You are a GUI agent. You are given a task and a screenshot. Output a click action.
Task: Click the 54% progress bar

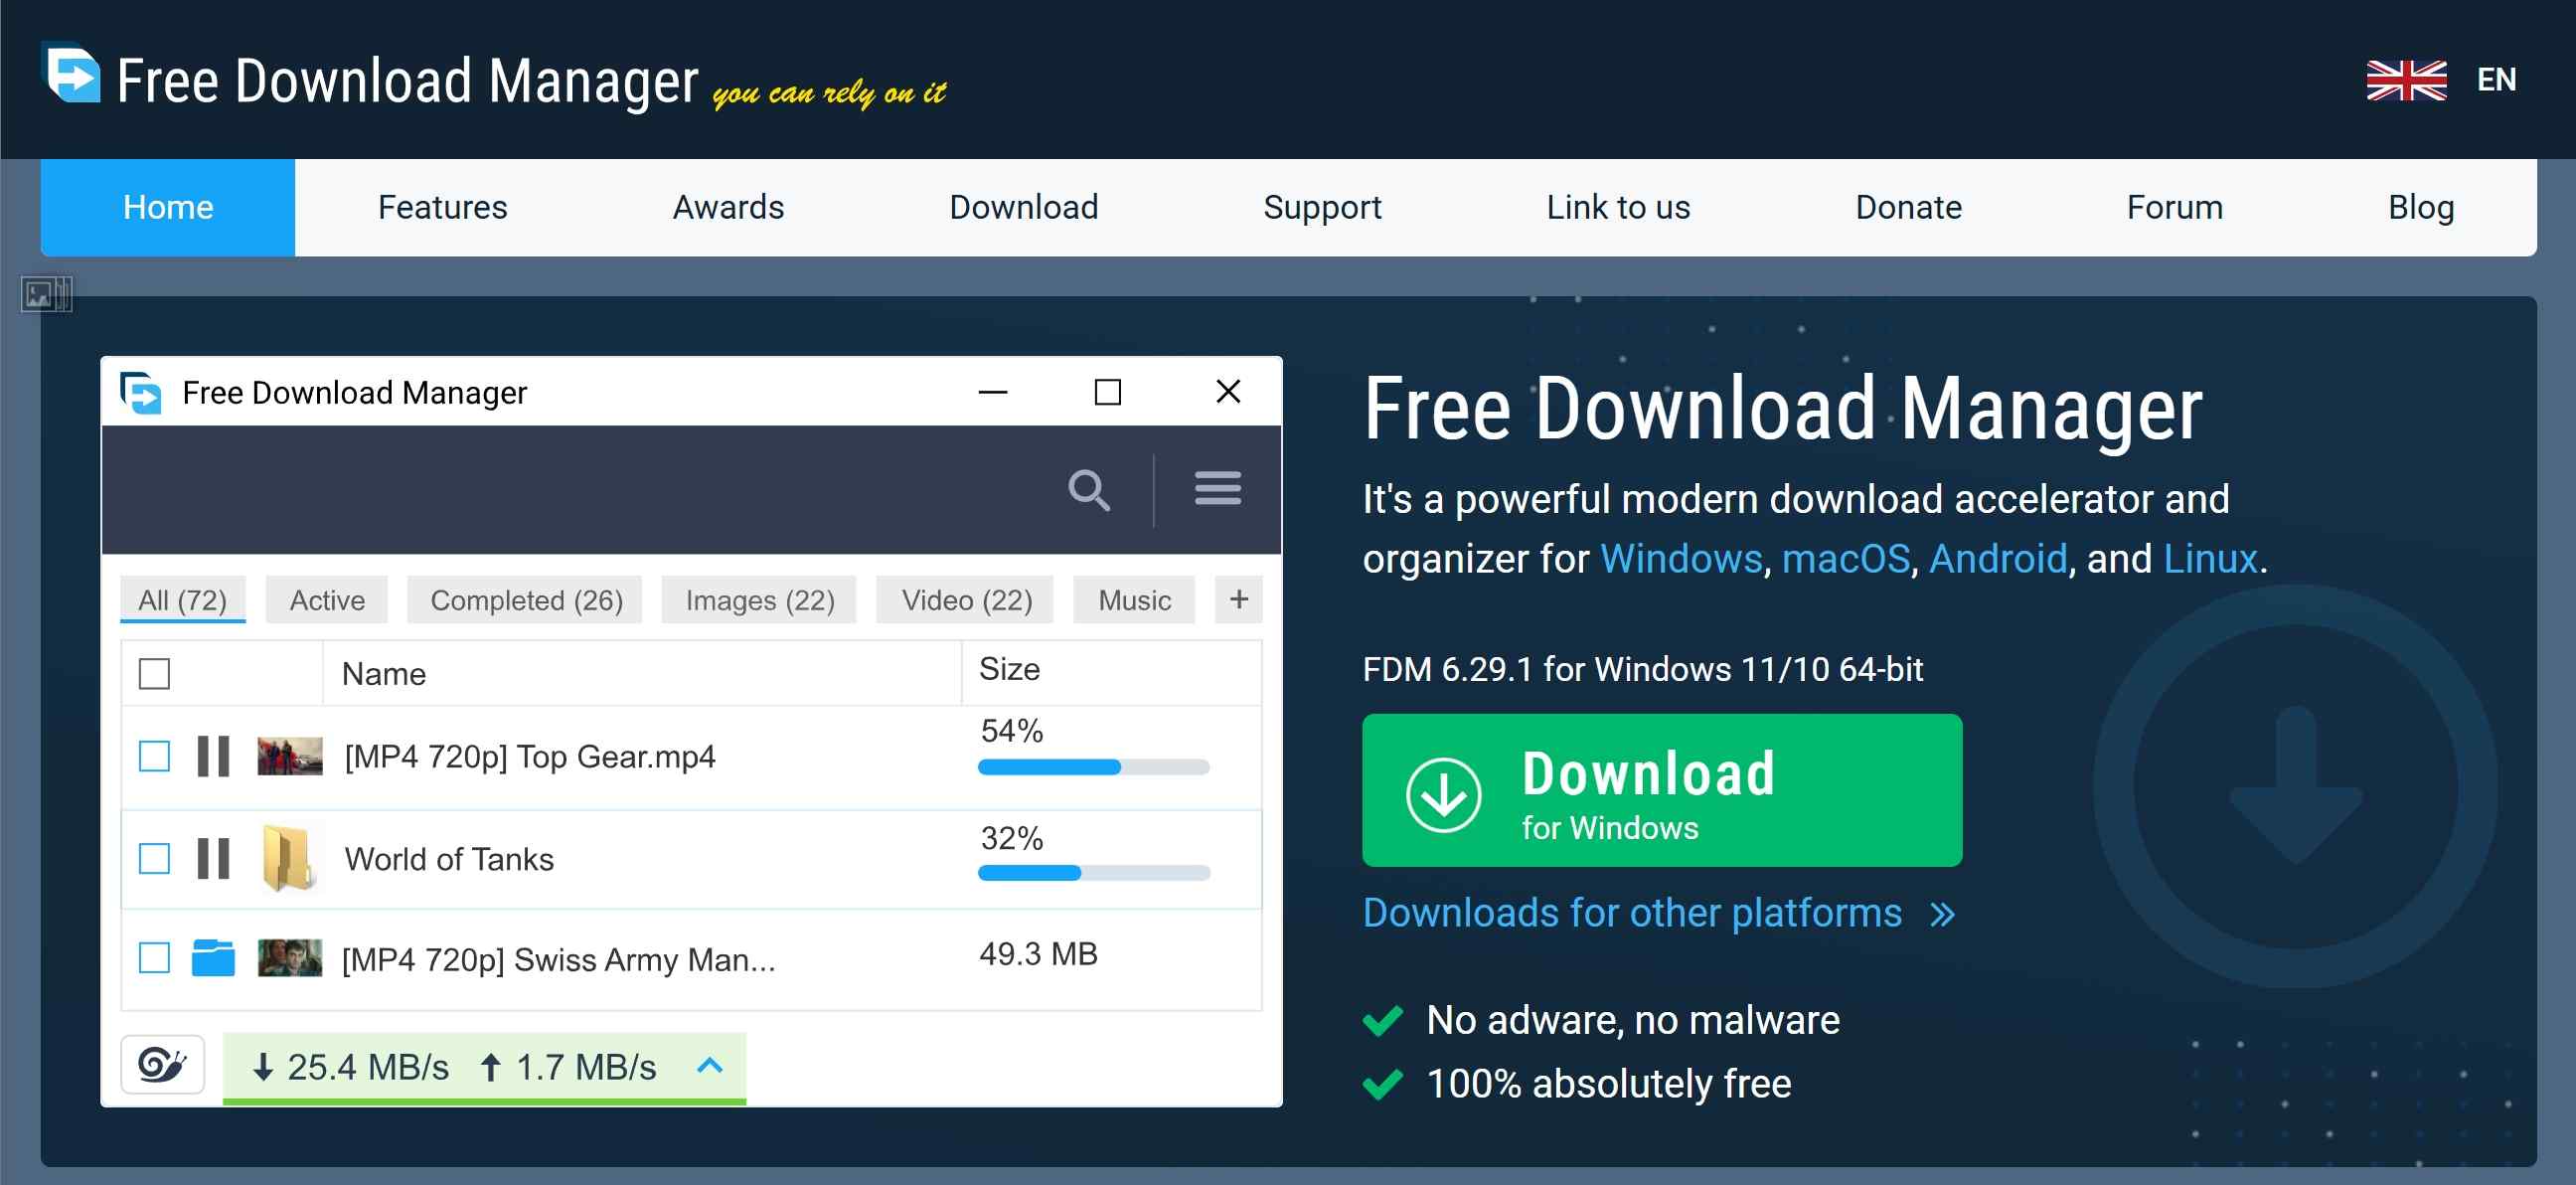[1094, 767]
